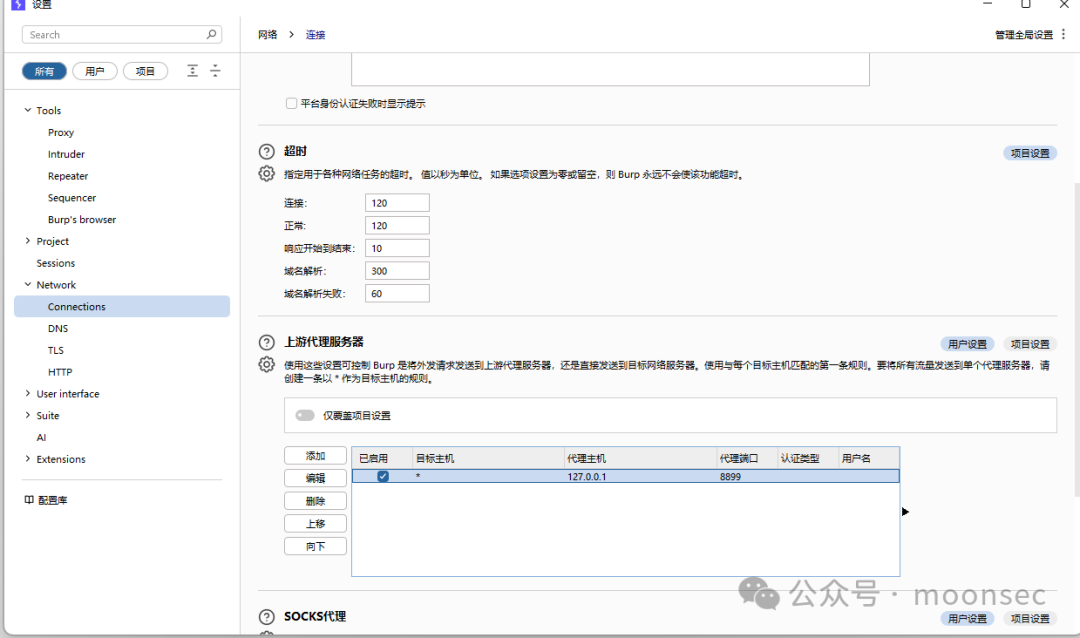Click the search magnifier icon
This screenshot has width=1080, height=638.
211,34
